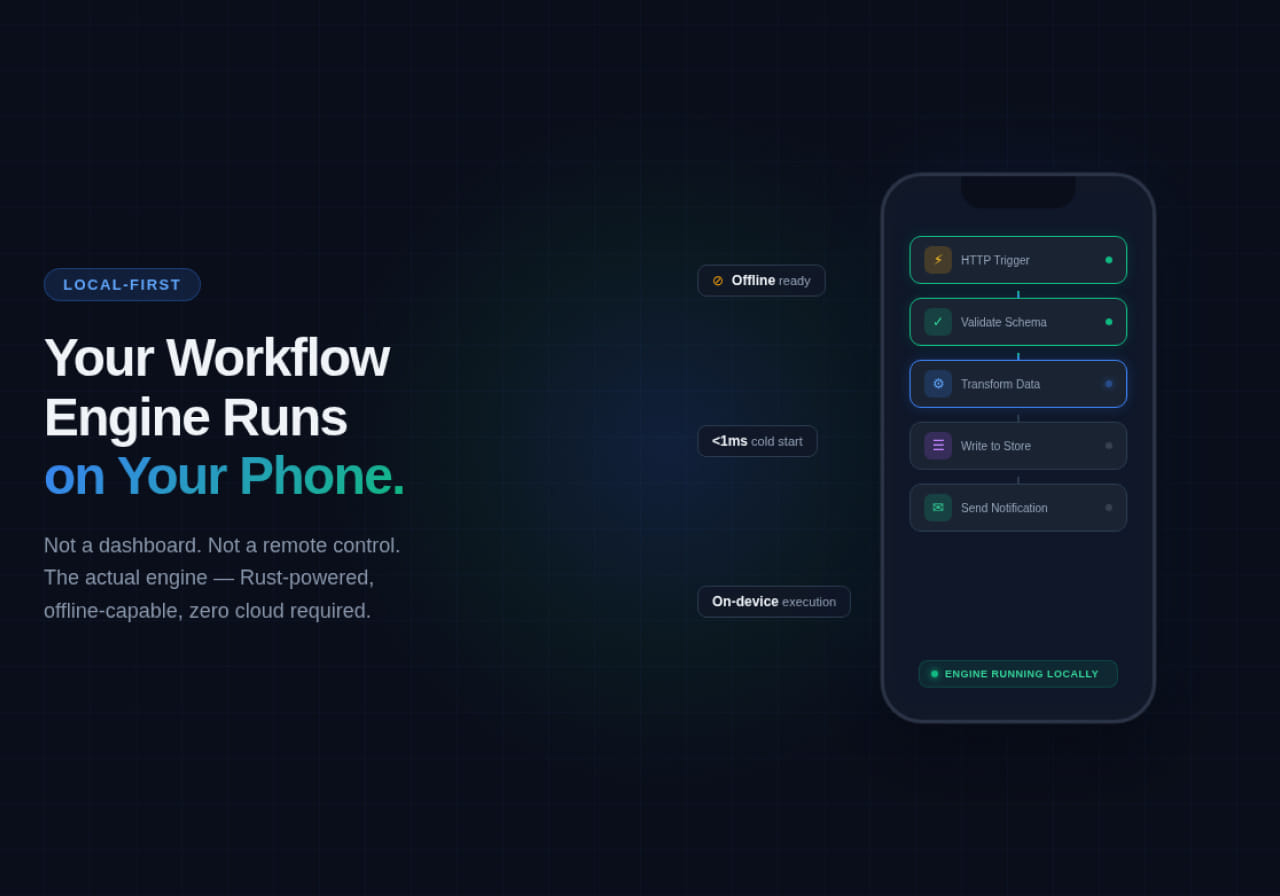Click the green status dot on Validate Schema
Viewport: 1280px width, 896px height.
click(x=1108, y=322)
